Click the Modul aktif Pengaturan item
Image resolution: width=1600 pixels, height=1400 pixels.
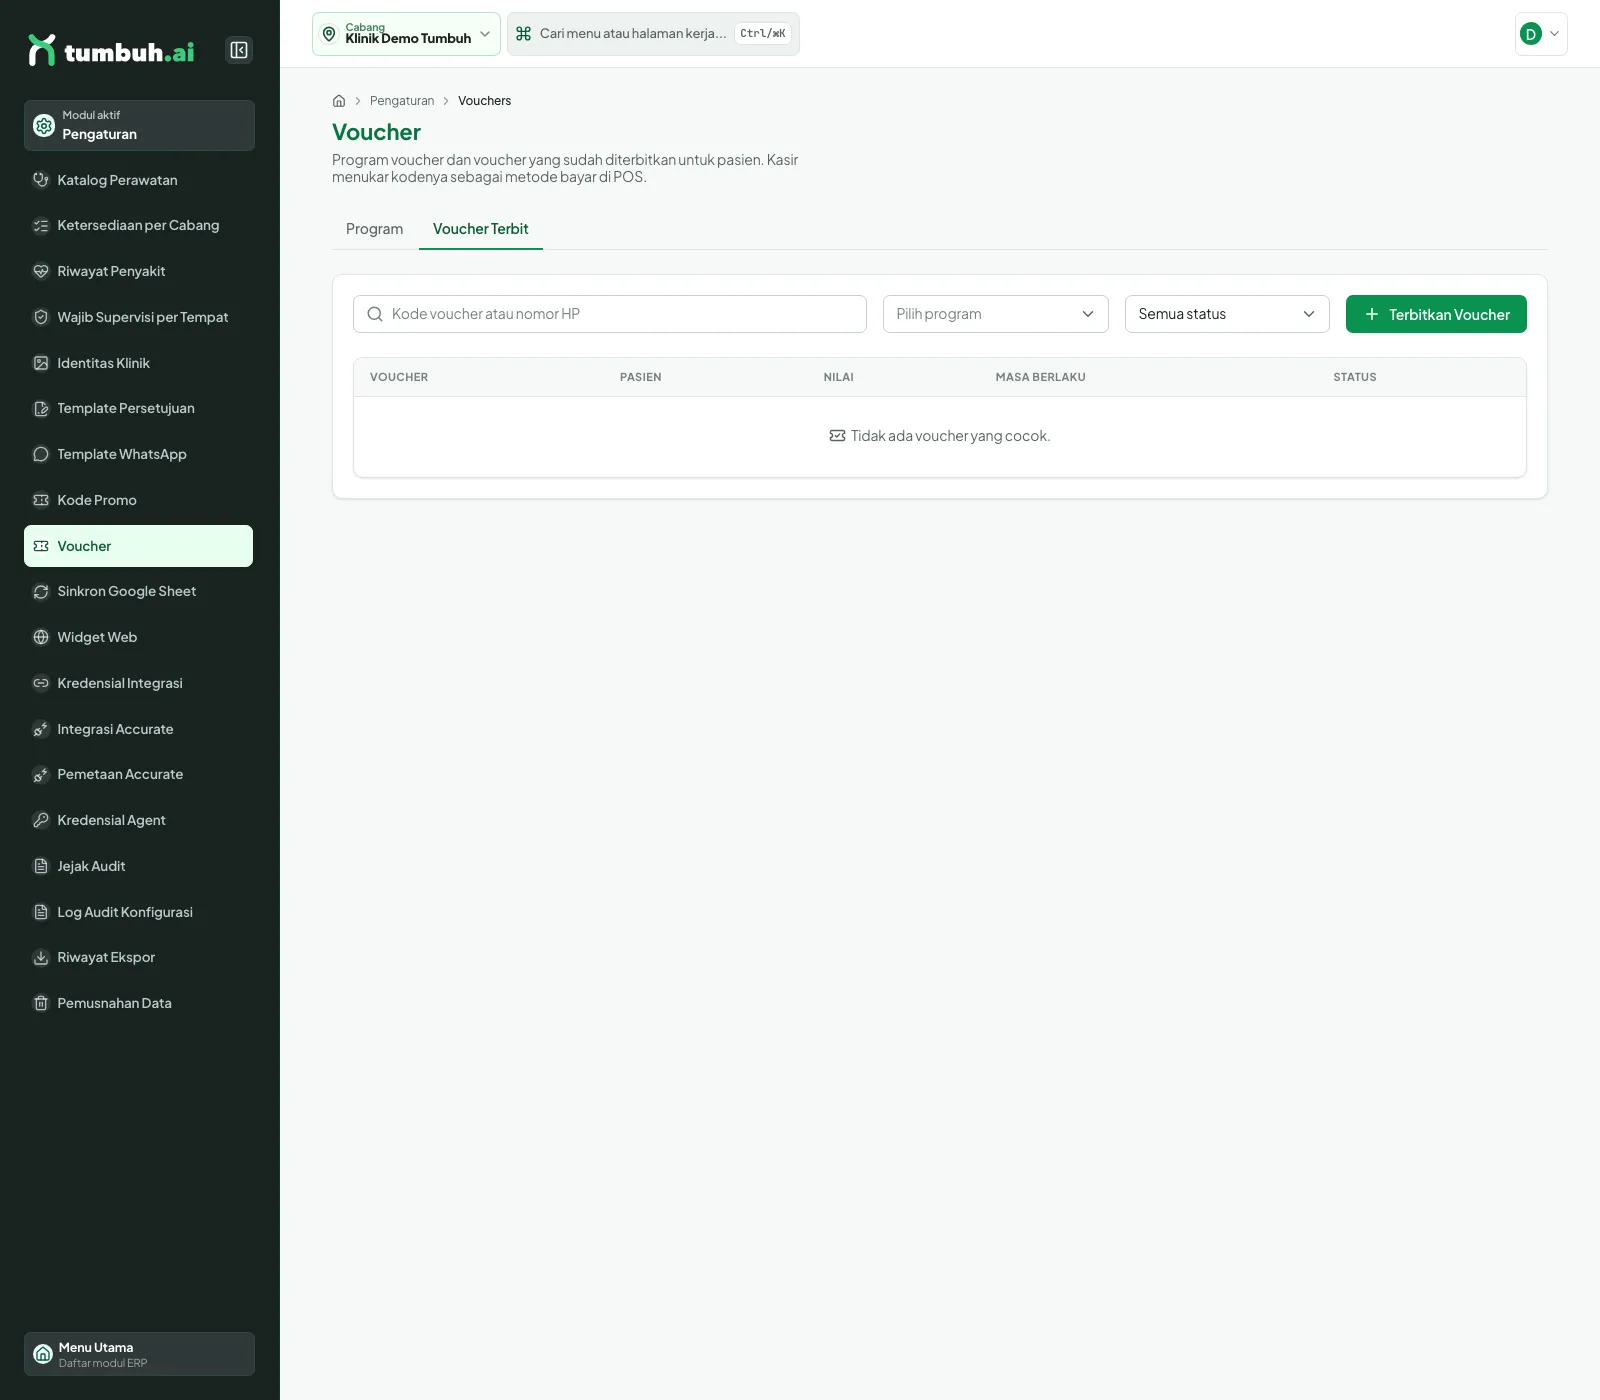click(x=139, y=125)
